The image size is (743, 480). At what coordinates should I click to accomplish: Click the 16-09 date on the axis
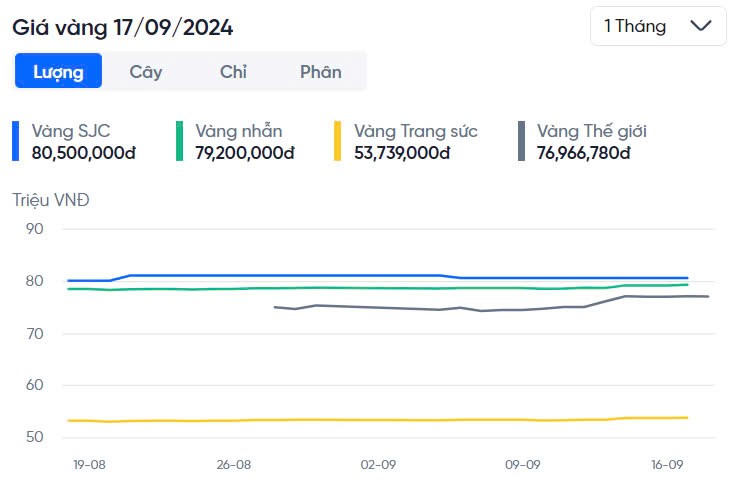coord(667,465)
